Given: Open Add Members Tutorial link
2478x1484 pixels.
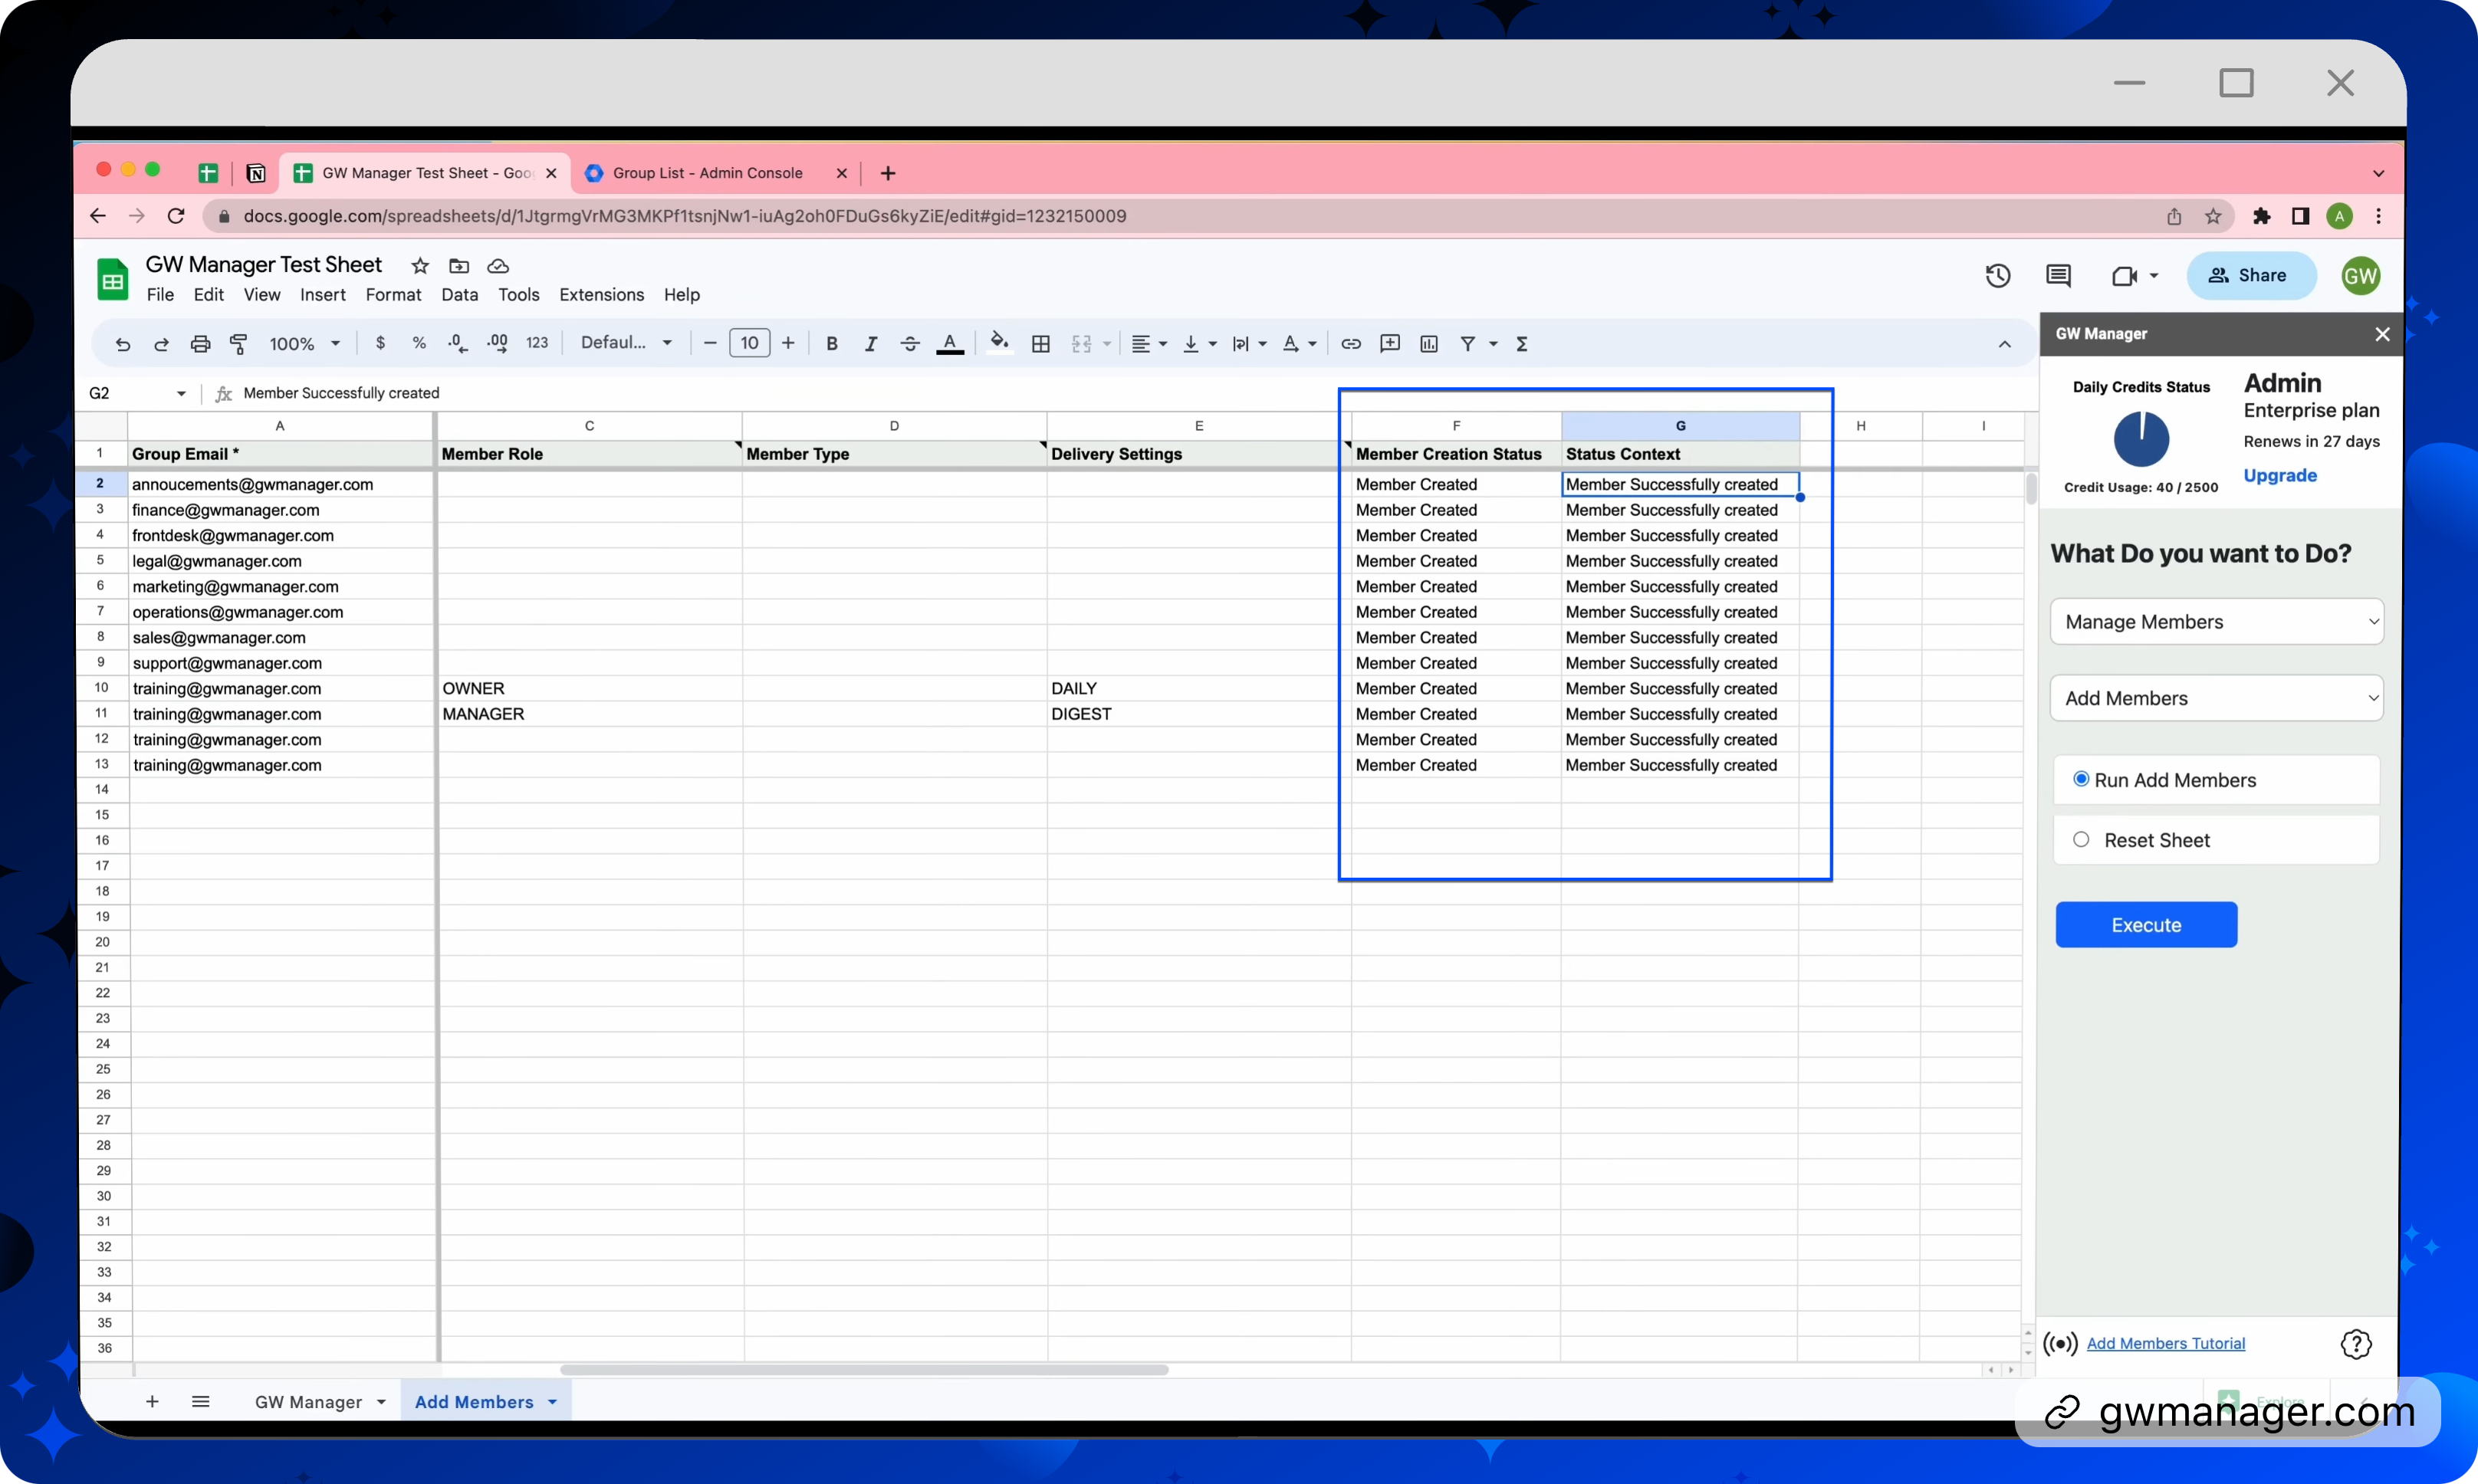Looking at the screenshot, I should pos(2165,1343).
